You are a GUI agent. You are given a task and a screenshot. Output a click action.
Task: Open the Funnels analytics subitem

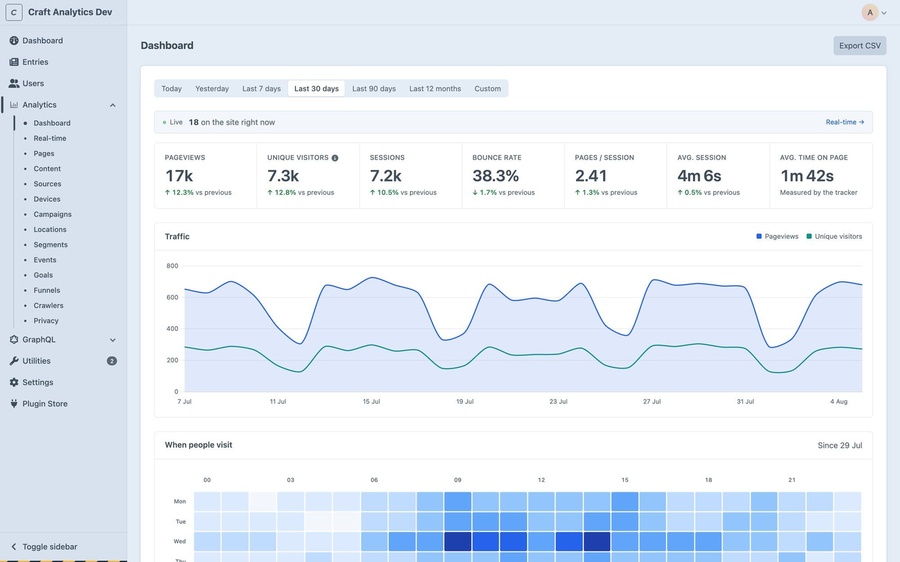46,290
